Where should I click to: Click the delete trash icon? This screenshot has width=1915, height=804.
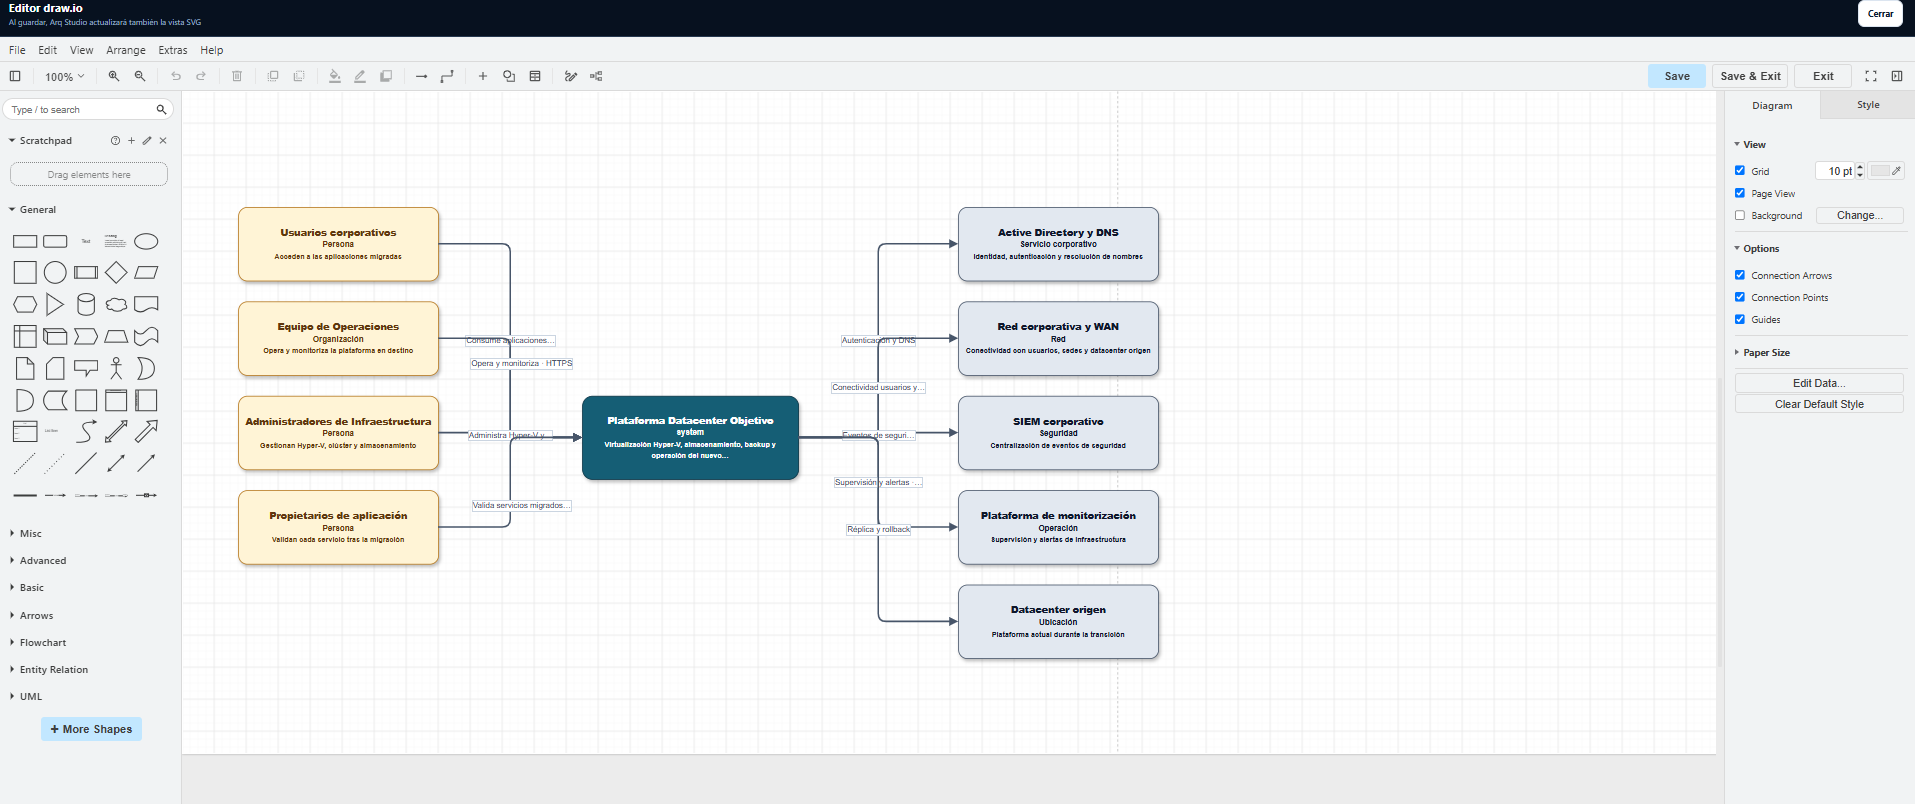pos(237,76)
